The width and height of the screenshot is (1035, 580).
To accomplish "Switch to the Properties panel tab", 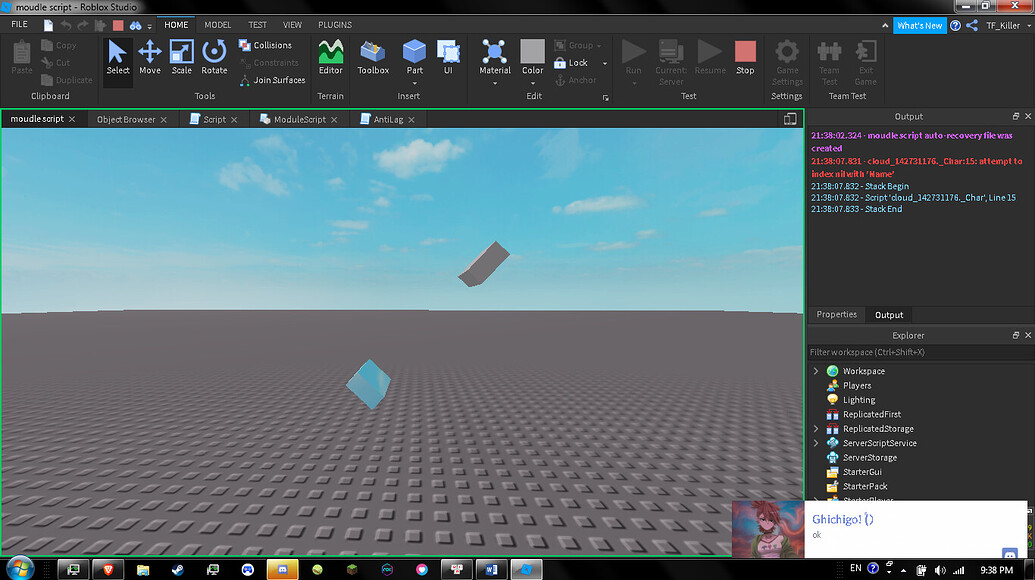I will (836, 315).
